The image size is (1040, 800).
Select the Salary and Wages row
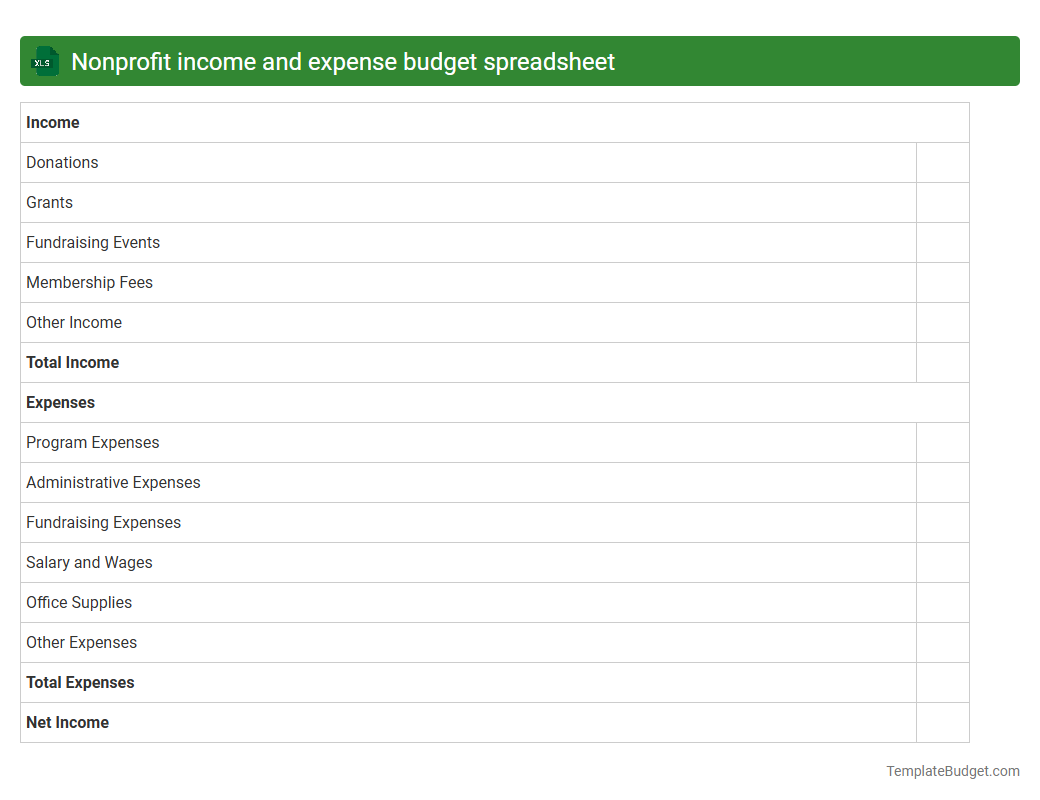tap(89, 562)
